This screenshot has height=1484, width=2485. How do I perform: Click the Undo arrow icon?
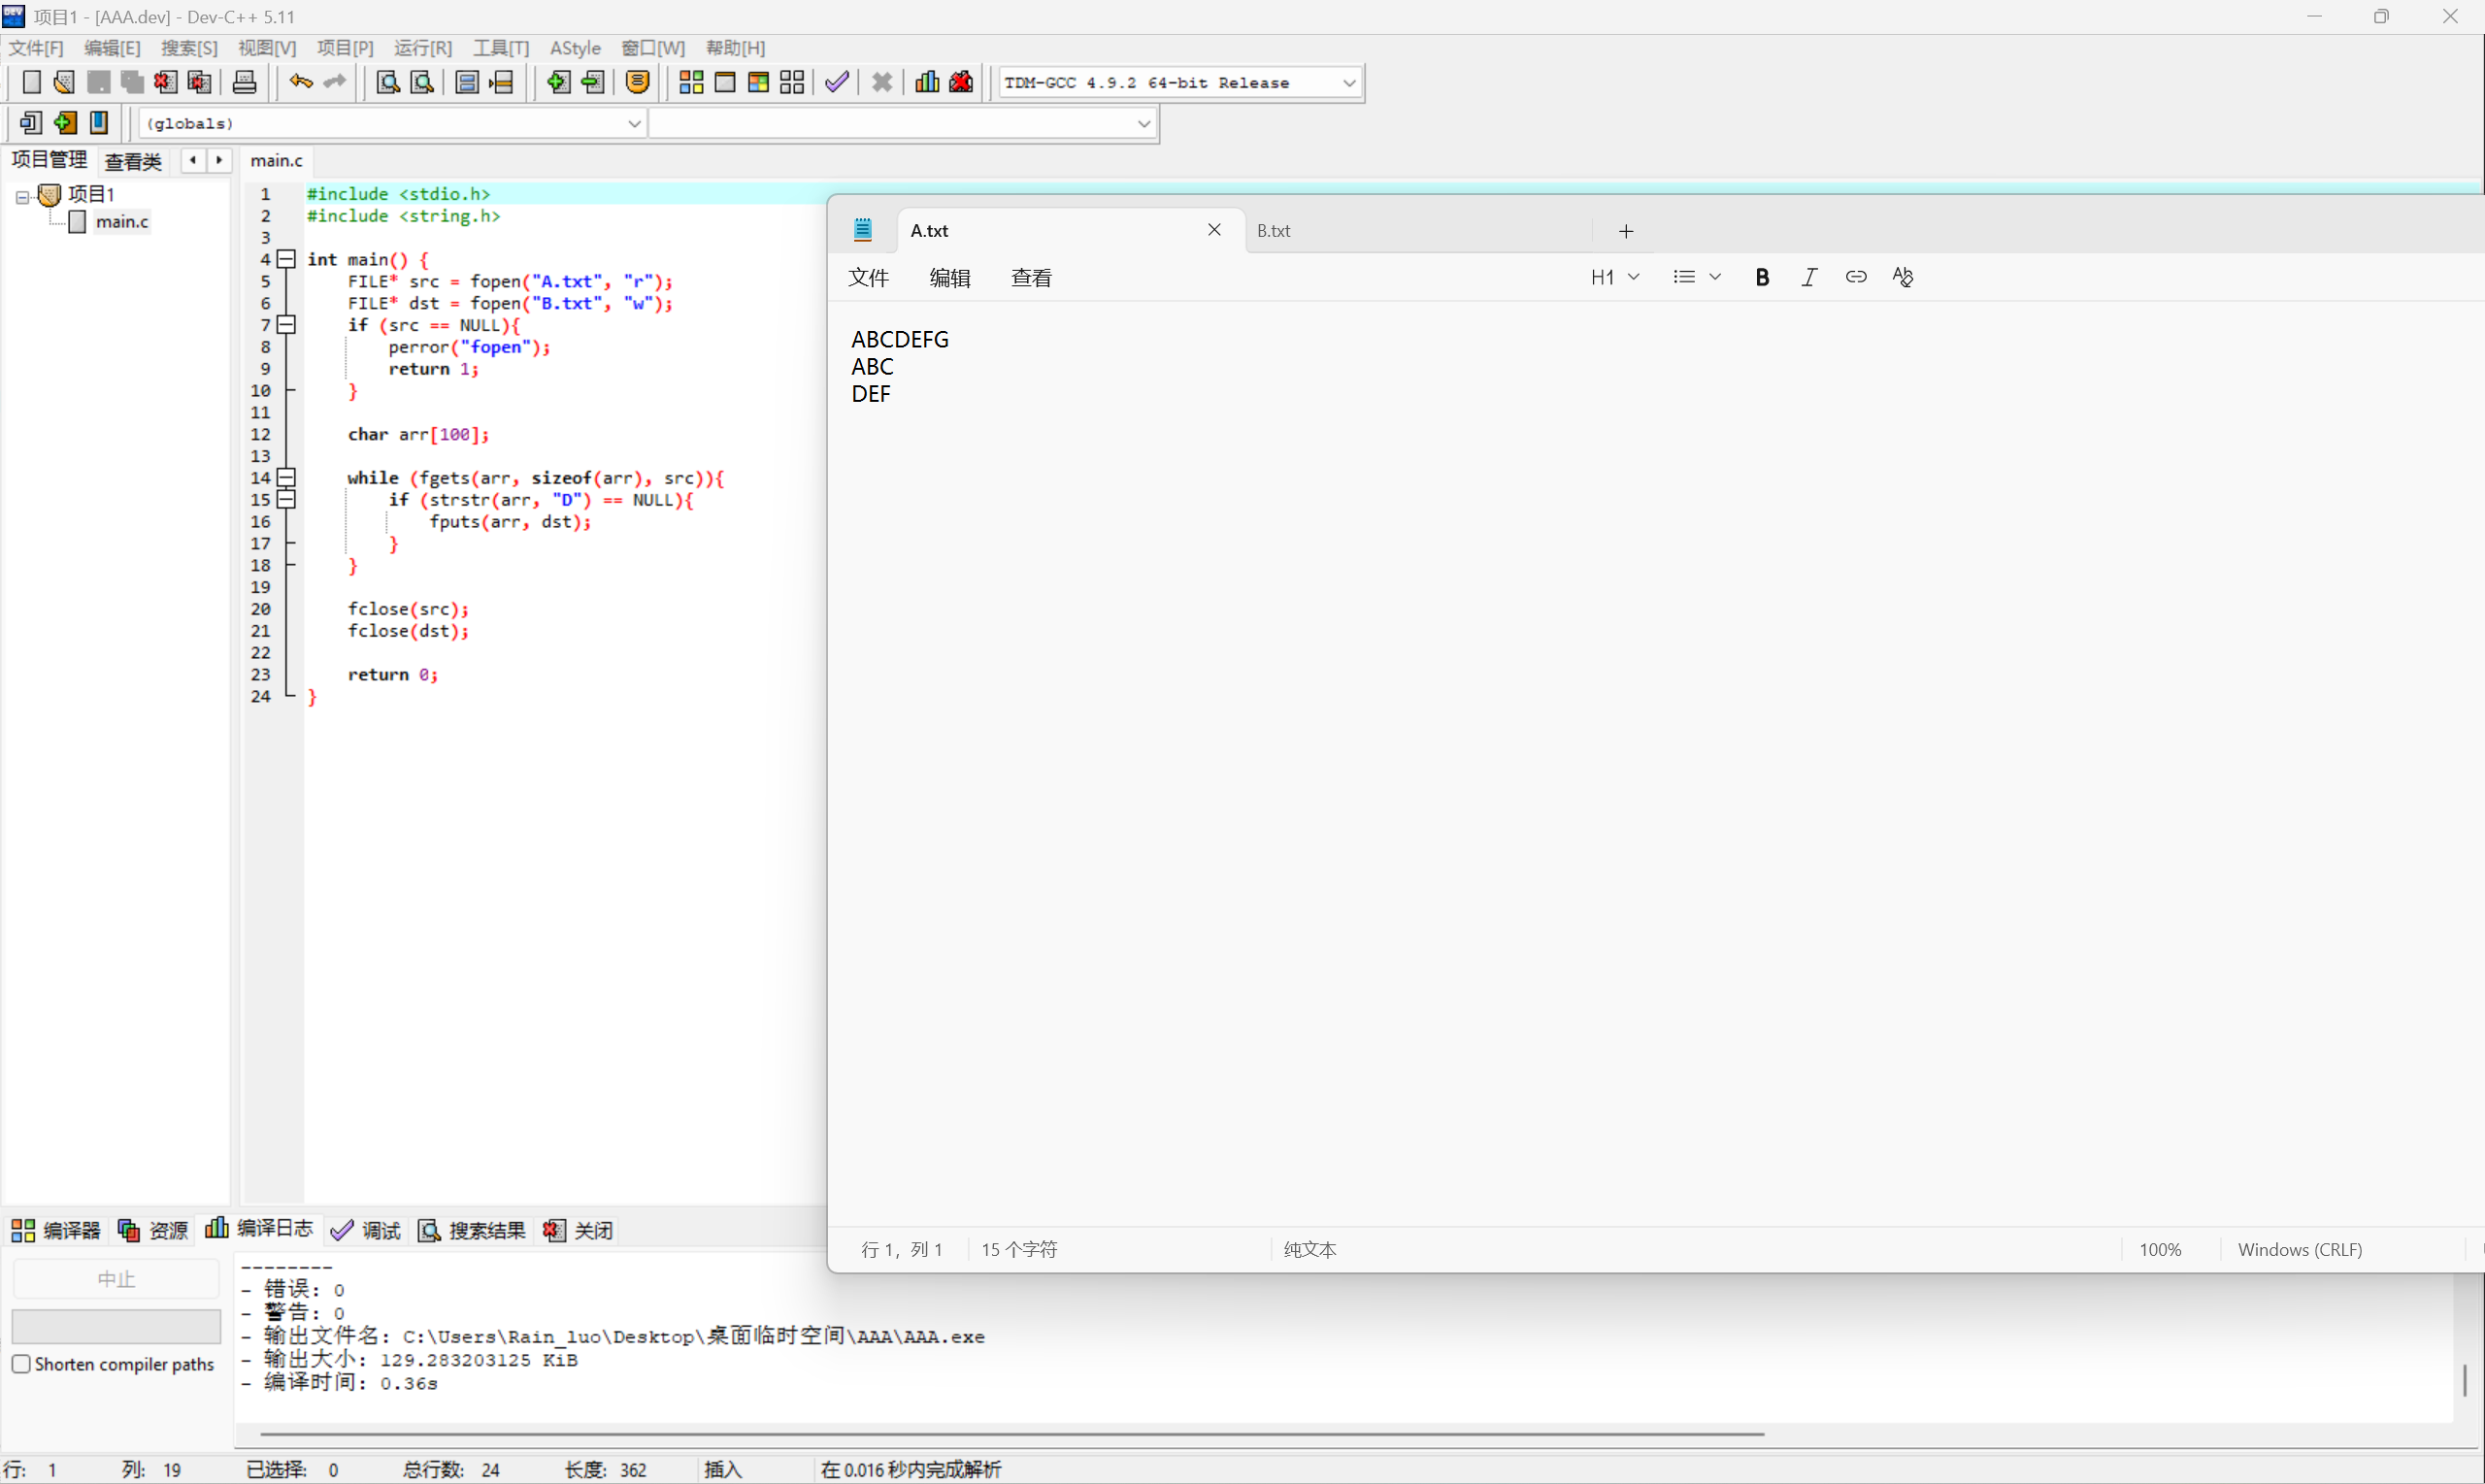pos(301,82)
